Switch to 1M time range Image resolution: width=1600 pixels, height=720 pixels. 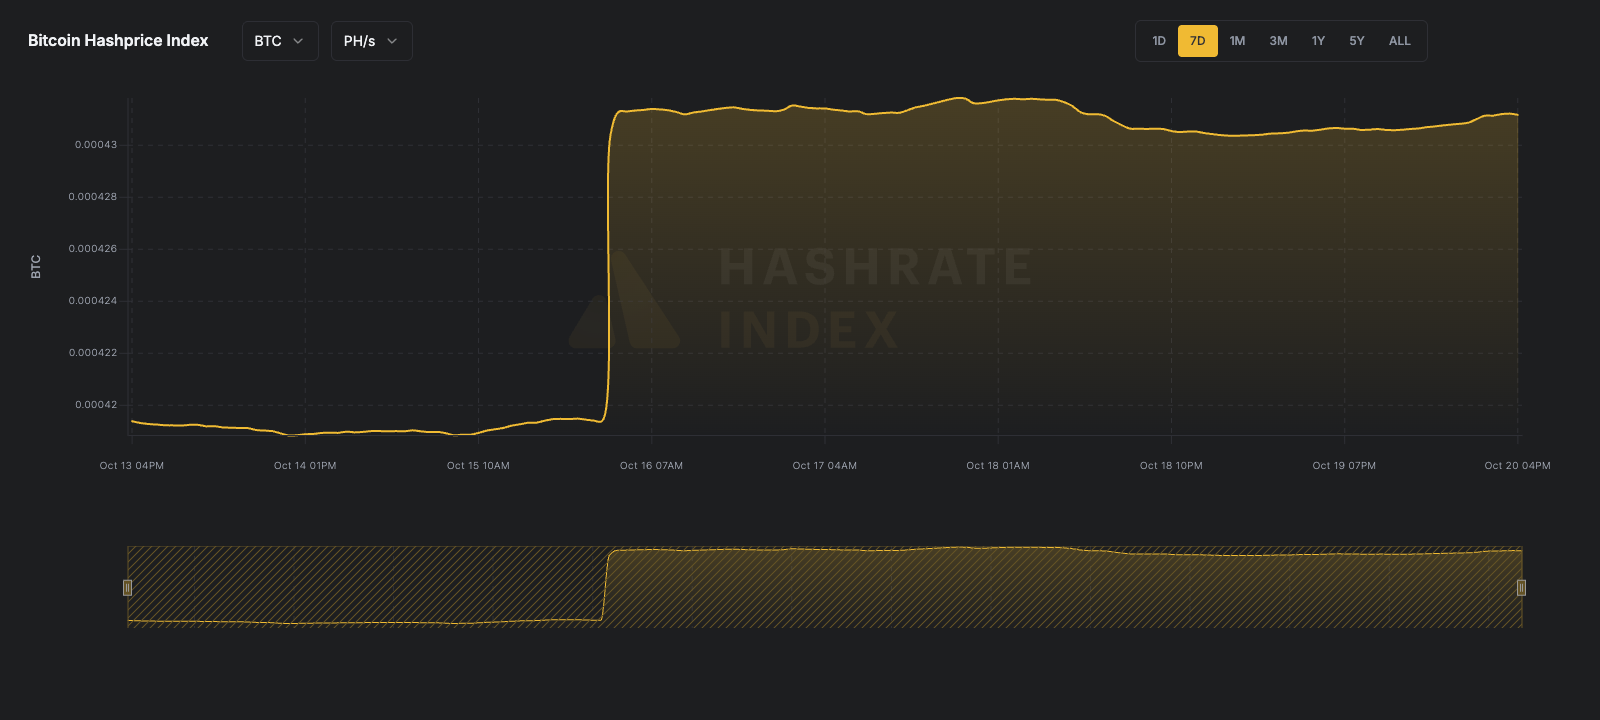(1237, 41)
